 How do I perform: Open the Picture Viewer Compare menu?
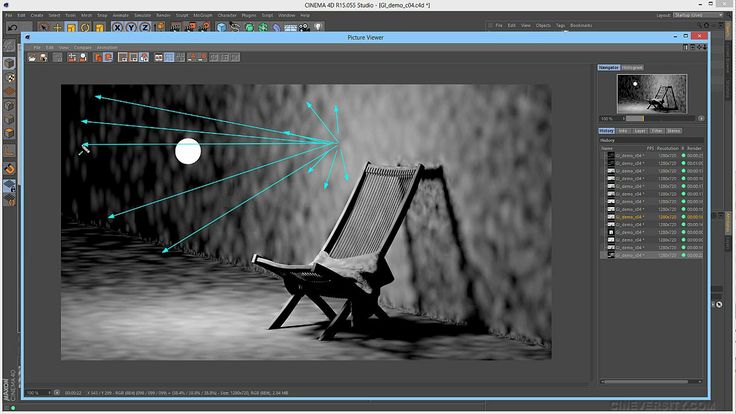pyautogui.click(x=83, y=47)
